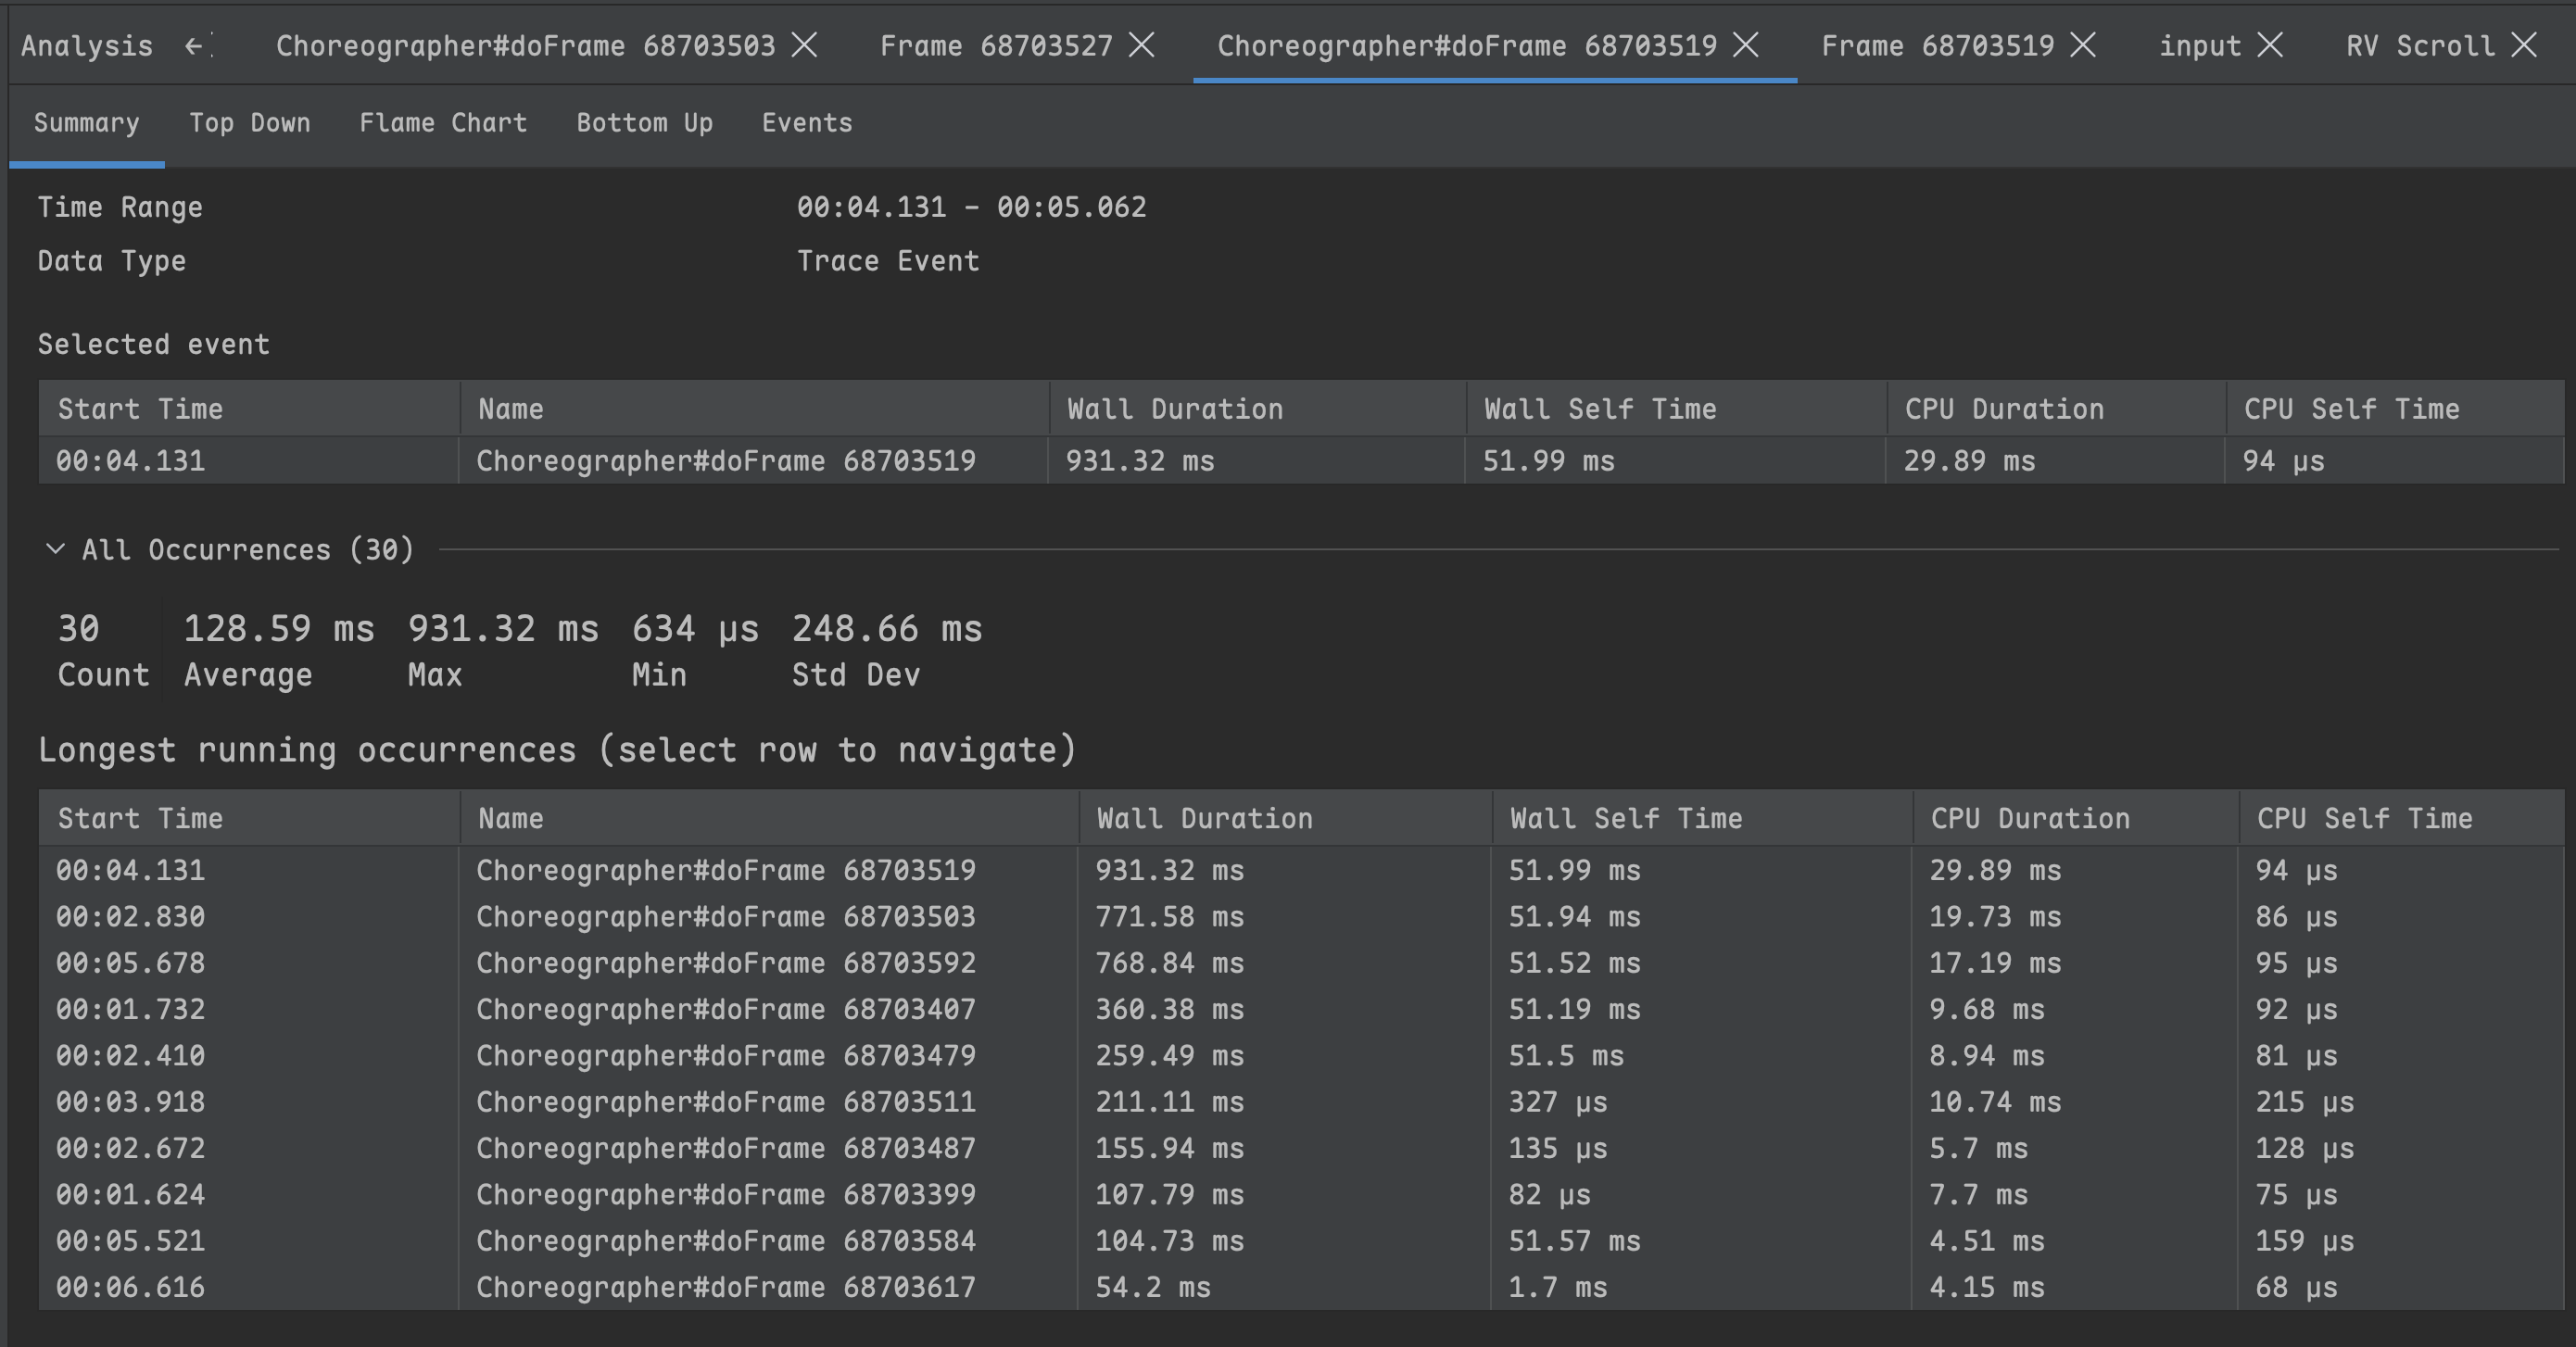Open the Events tab
Screen dimensions: 2576x1347
[807, 123]
